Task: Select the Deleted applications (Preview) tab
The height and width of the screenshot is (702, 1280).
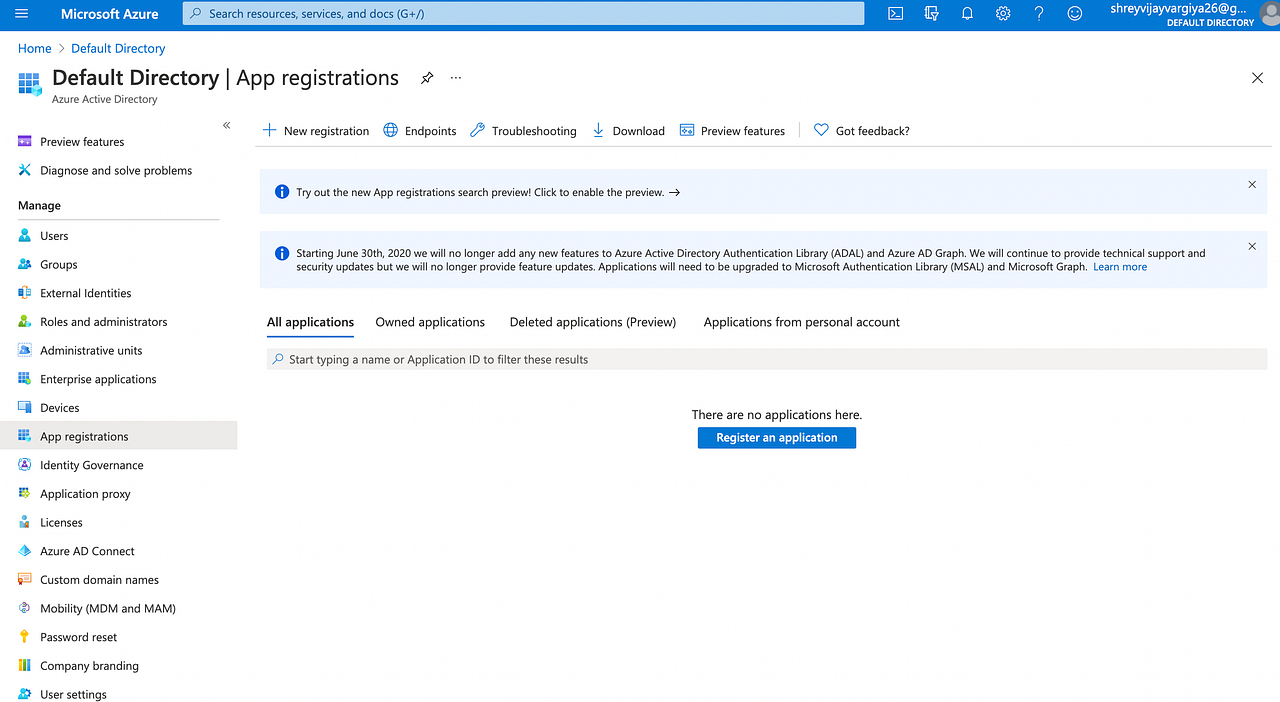Action: (592, 322)
